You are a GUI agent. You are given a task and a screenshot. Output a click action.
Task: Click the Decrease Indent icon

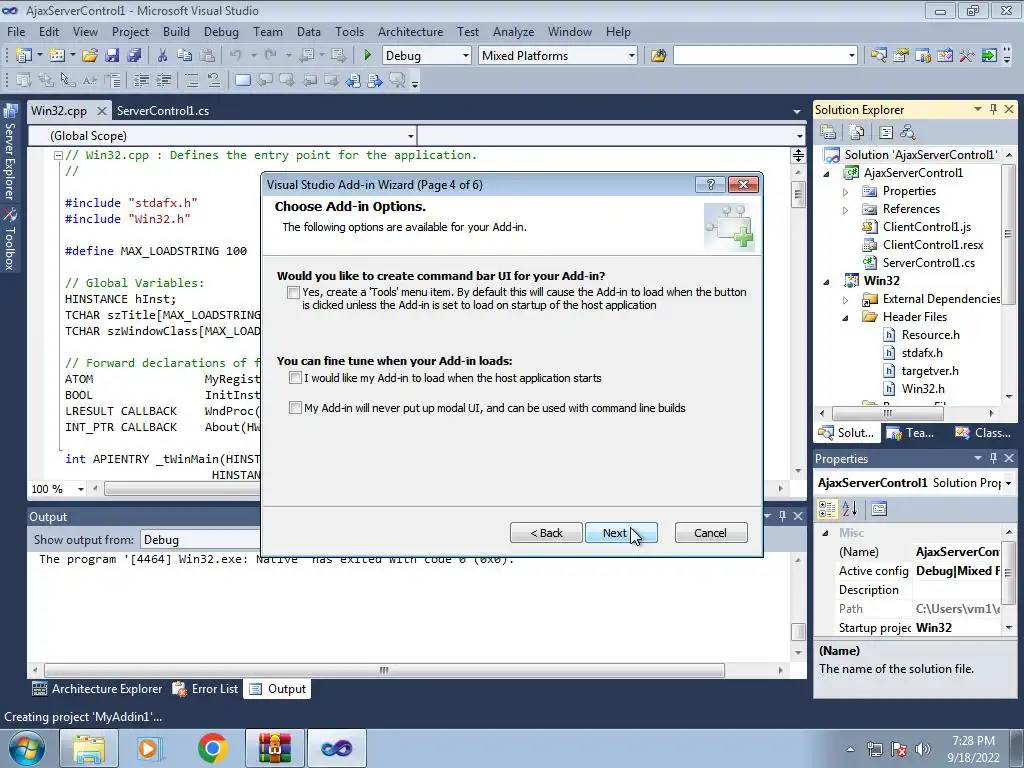click(141, 80)
